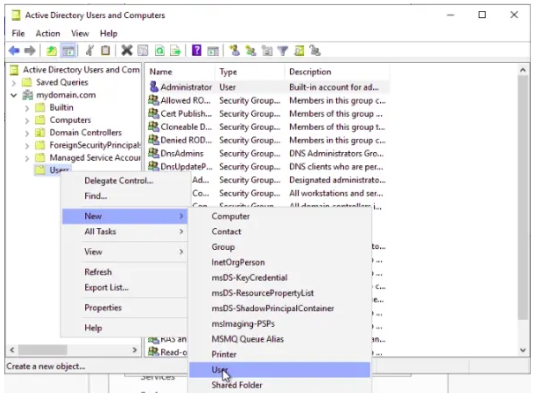The image size is (542, 402).
Task: Toggle the Show/Hide Console Tree icon
Action: [x=68, y=51]
